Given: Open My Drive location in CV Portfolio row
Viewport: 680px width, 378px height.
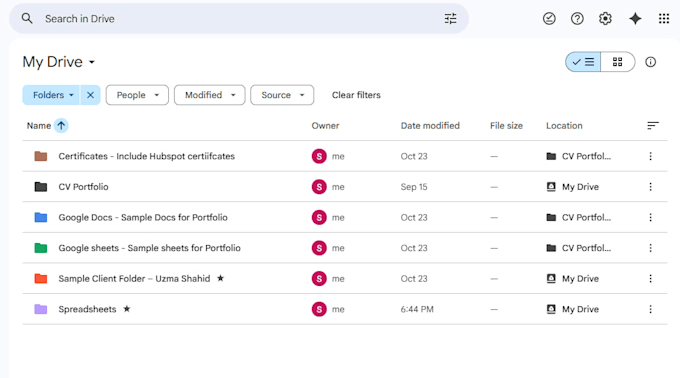Looking at the screenshot, I should tap(572, 187).
